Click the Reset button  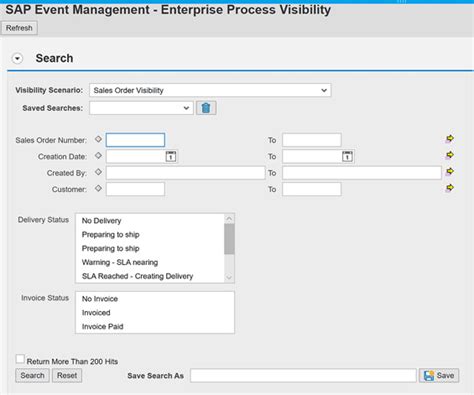67,375
